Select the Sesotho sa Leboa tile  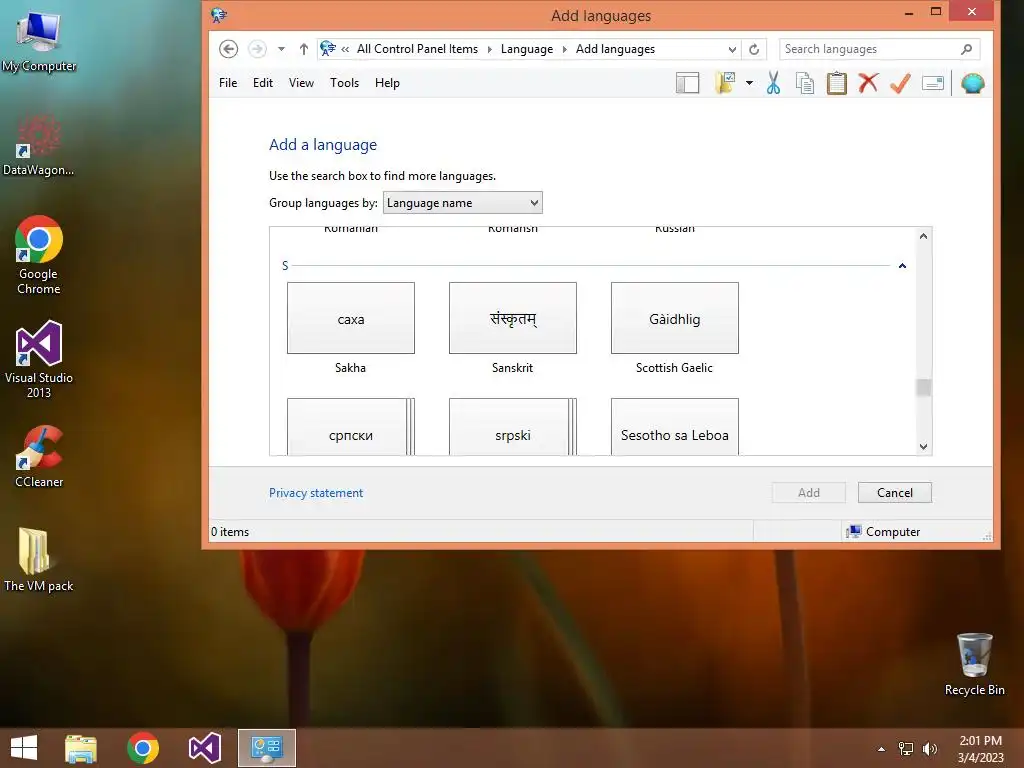[x=675, y=426]
